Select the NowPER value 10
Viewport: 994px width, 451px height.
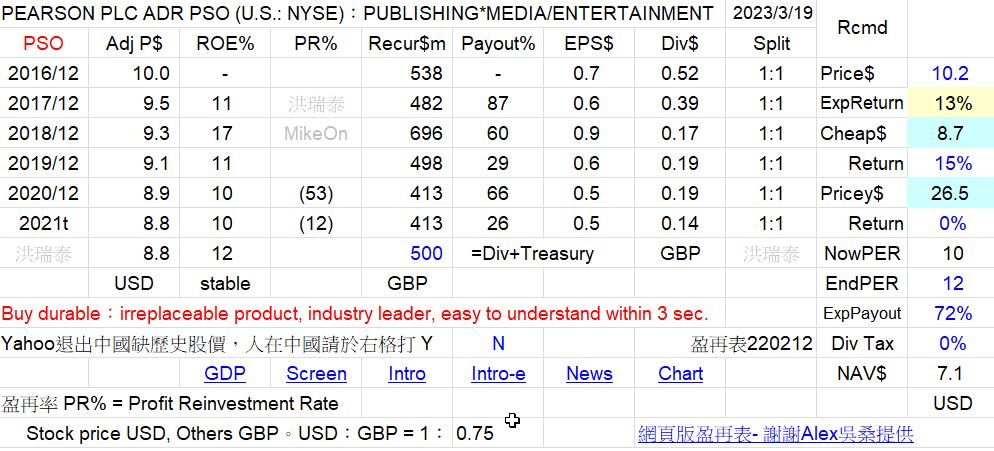click(x=950, y=253)
